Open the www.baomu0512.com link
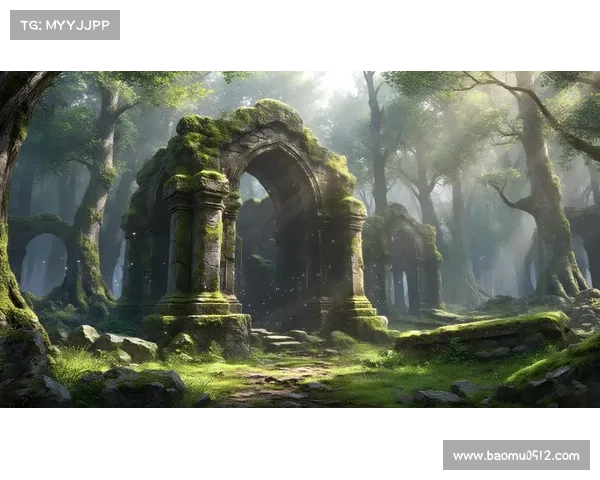600x480 pixels. [x=515, y=456]
